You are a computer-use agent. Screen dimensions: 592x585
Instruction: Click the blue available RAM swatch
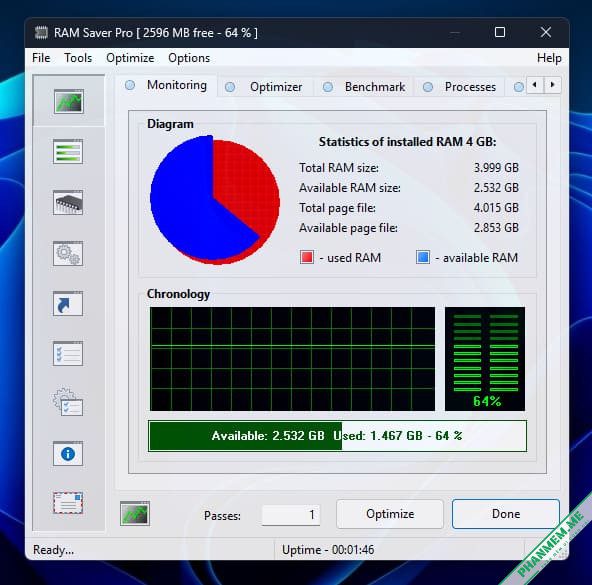coord(423,257)
